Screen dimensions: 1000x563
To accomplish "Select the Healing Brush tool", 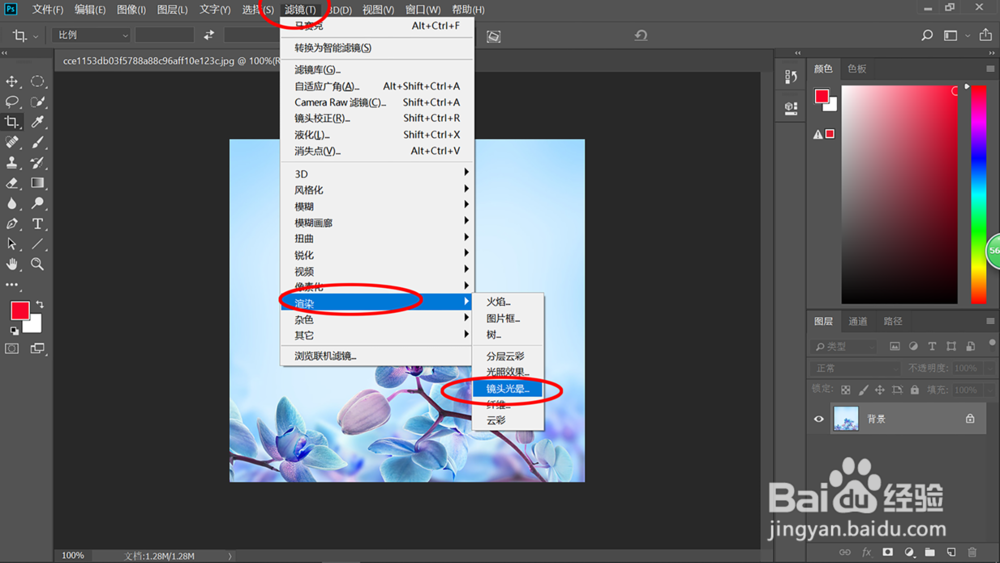I will tap(12, 142).
